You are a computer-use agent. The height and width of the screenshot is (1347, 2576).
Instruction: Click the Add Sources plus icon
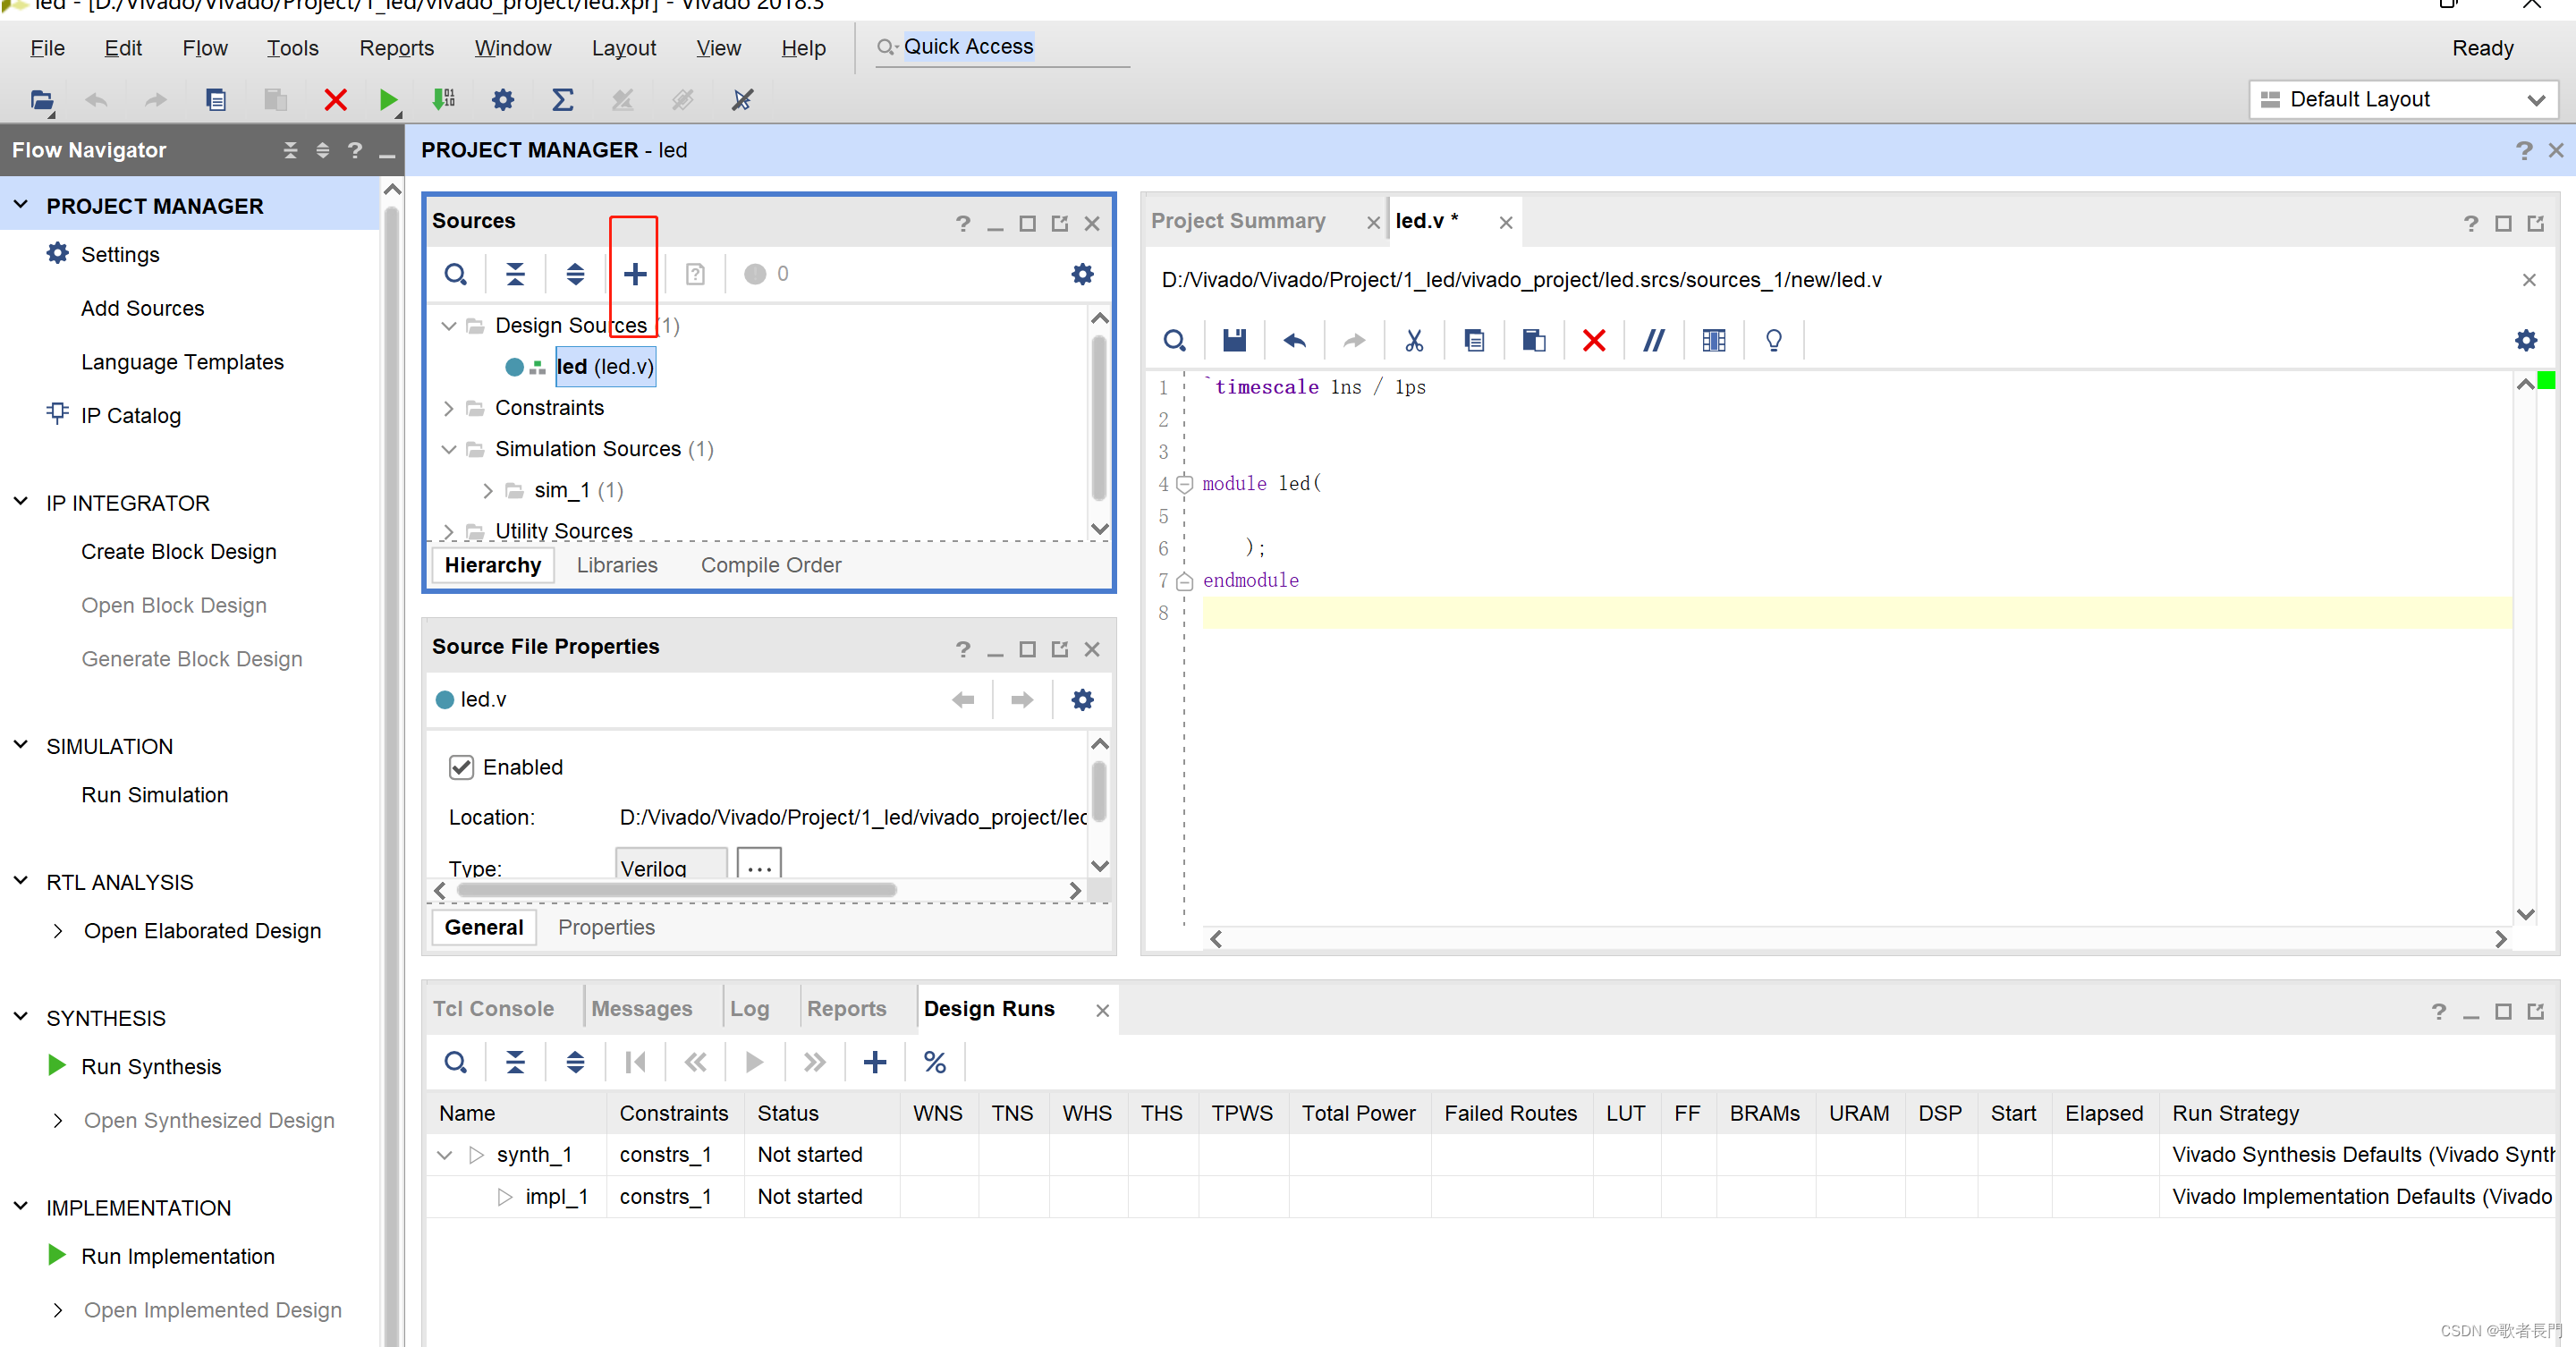tap(634, 274)
